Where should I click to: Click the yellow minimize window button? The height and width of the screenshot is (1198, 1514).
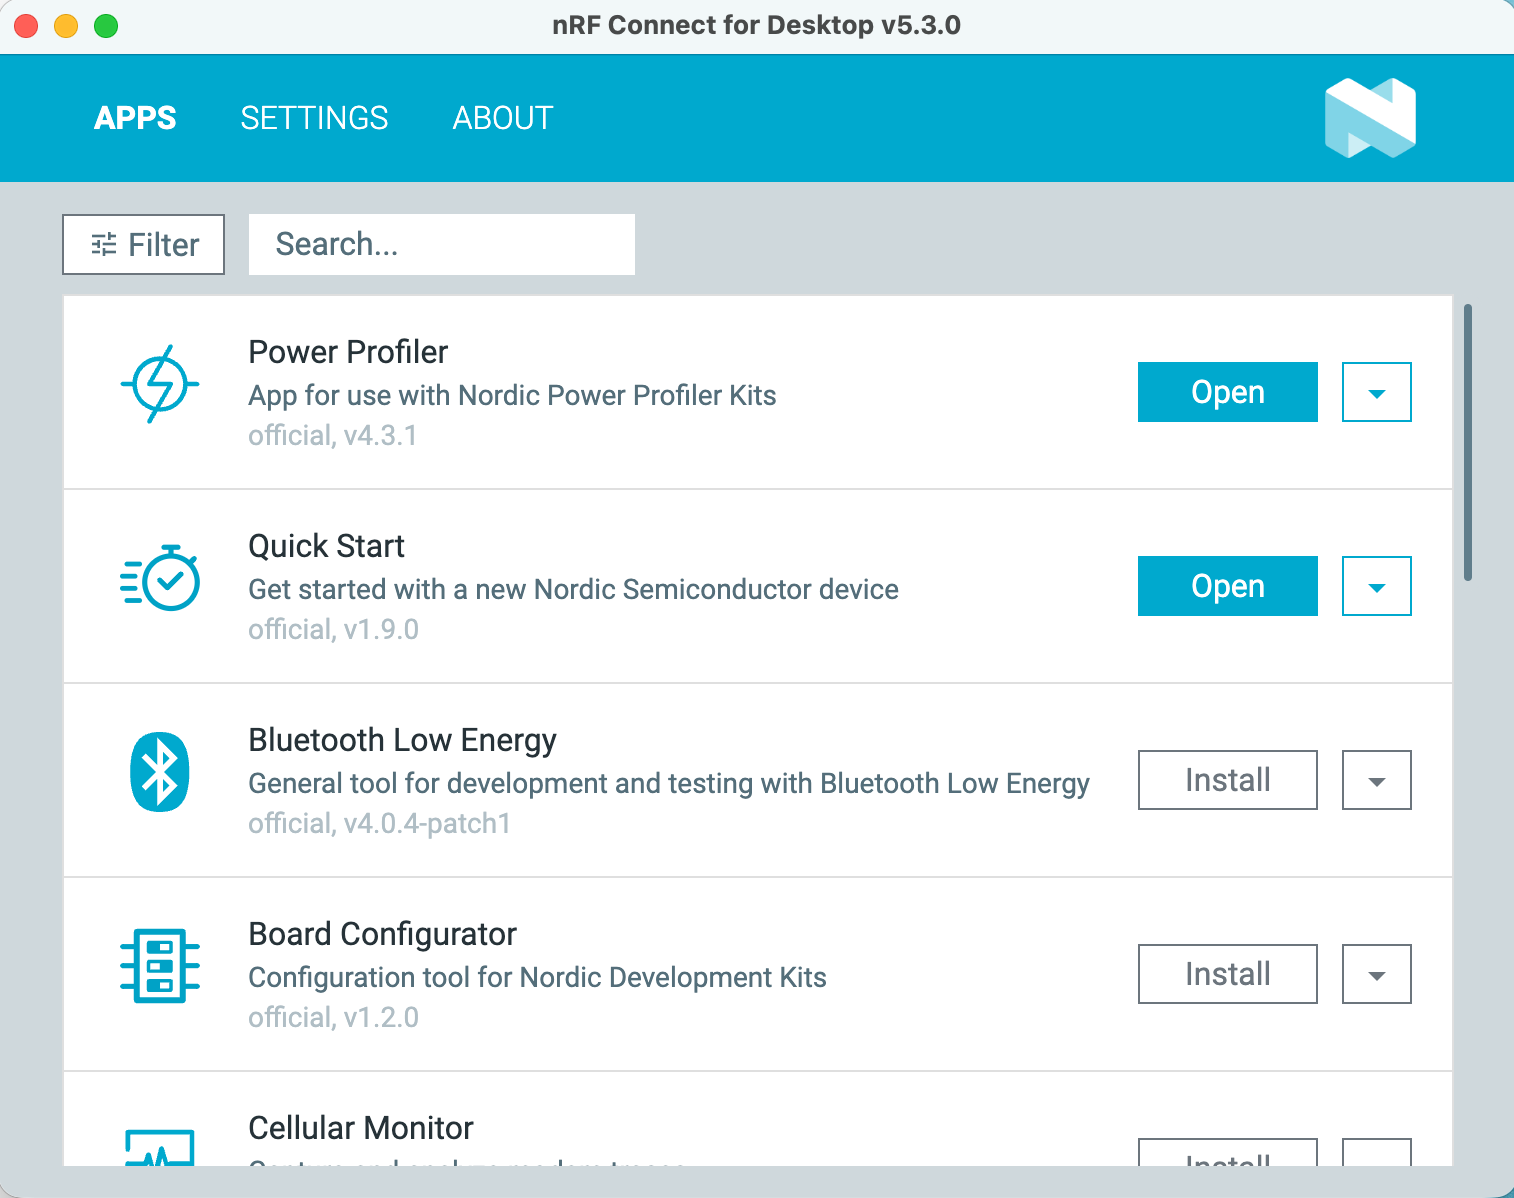click(x=66, y=26)
